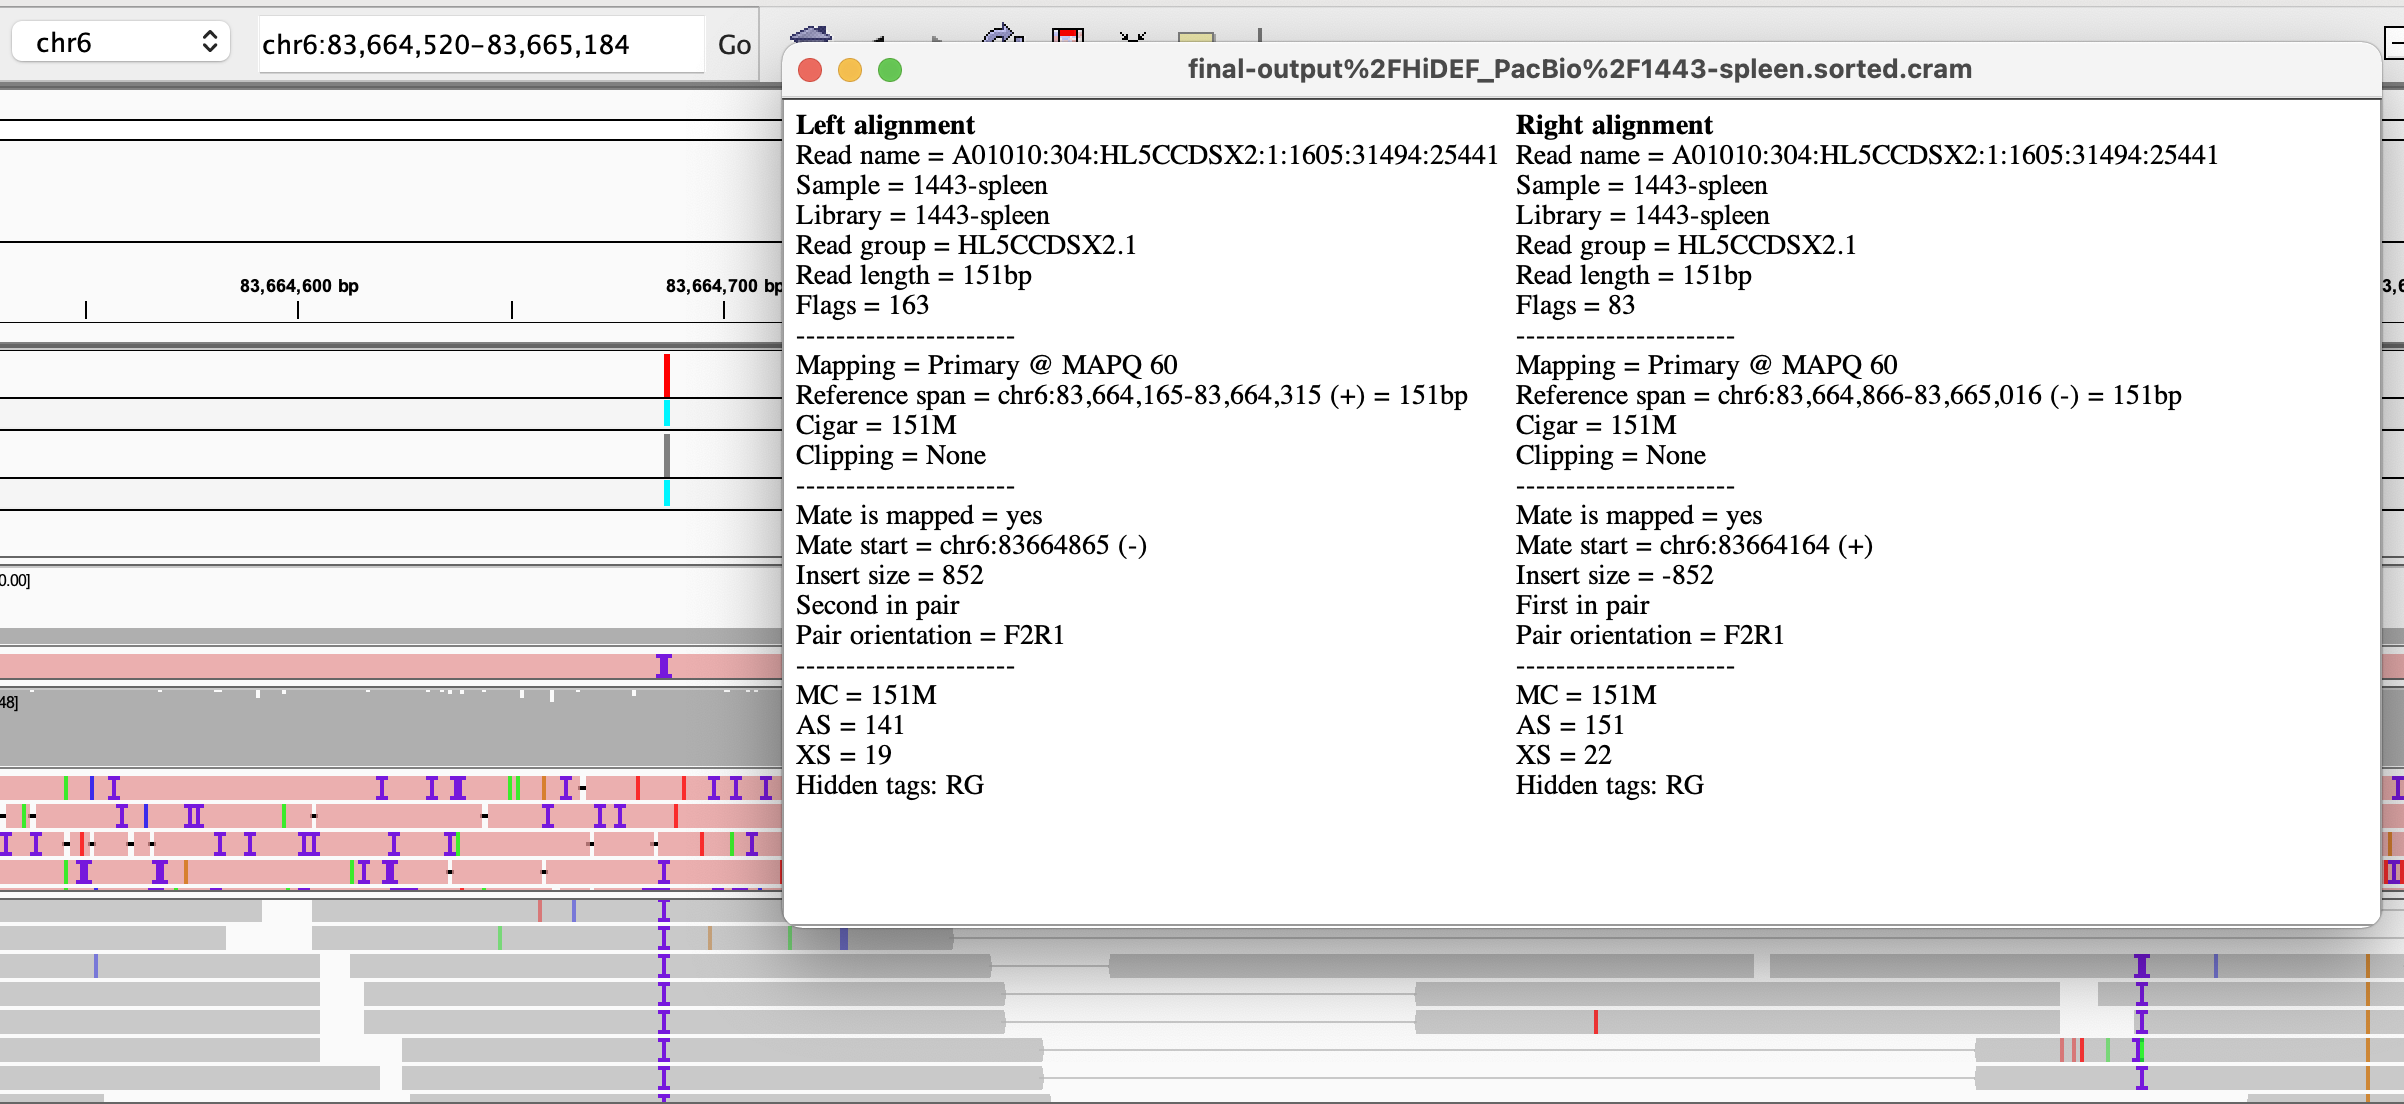The height and width of the screenshot is (1104, 2404).
Task: Click the 83,664,600 bp ruler label
Action: coord(299,286)
